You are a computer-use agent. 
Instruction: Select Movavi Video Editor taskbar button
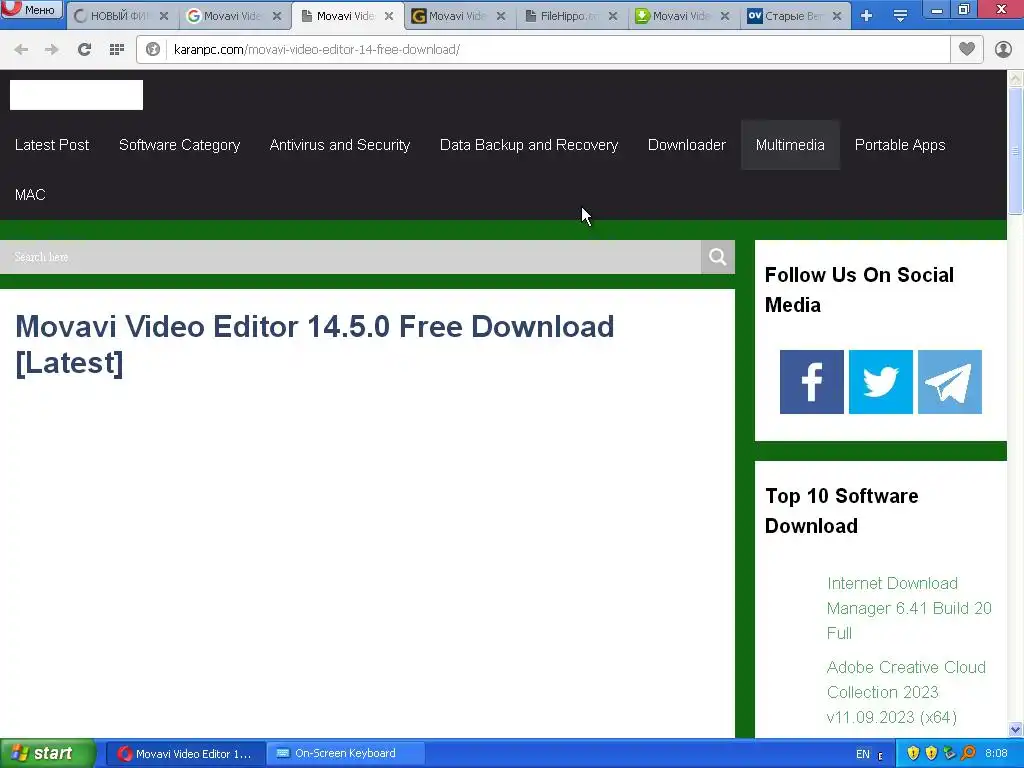pos(185,754)
